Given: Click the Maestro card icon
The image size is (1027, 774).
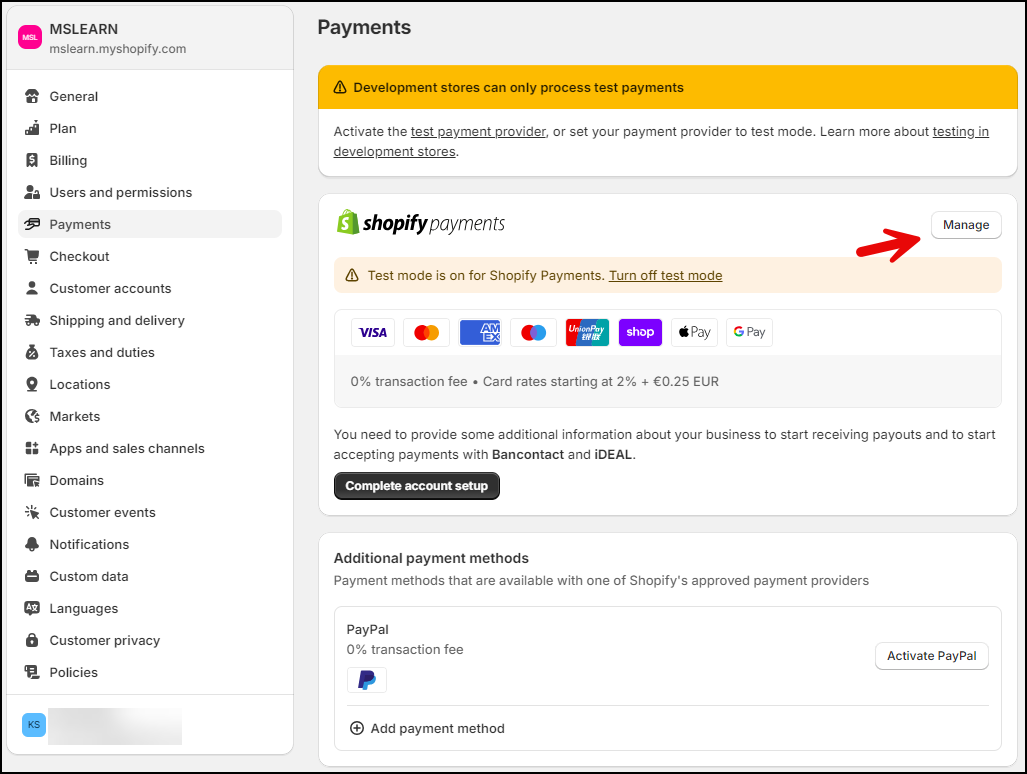Looking at the screenshot, I should point(534,333).
